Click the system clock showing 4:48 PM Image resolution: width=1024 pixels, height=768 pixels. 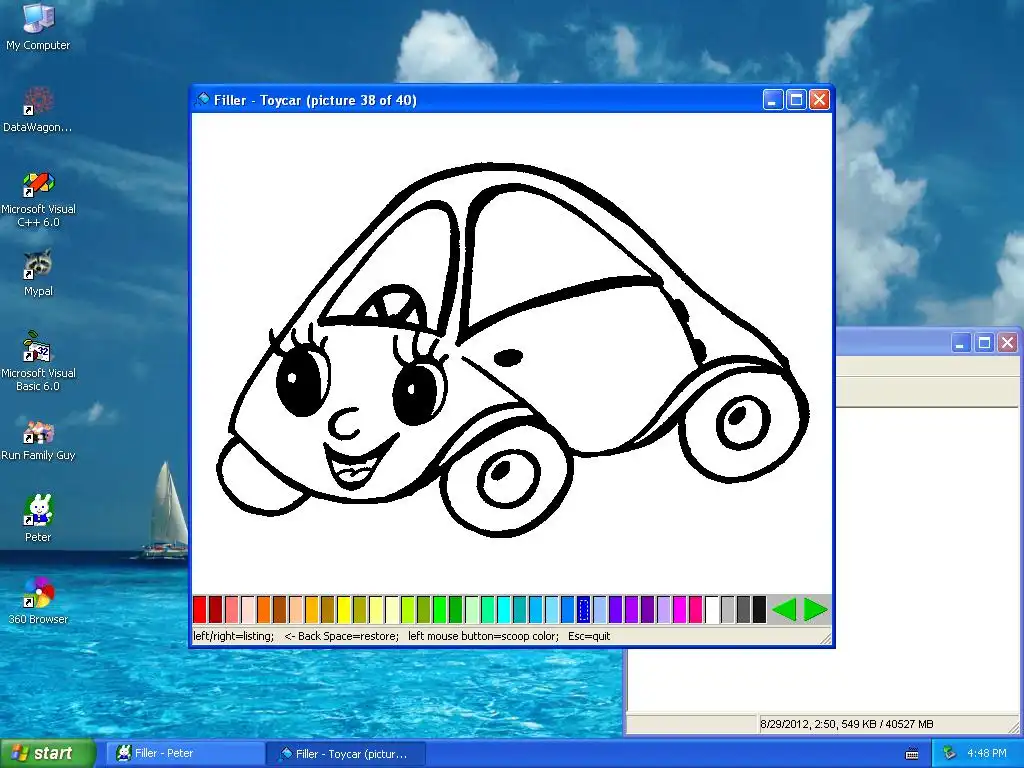pyautogui.click(x=987, y=754)
